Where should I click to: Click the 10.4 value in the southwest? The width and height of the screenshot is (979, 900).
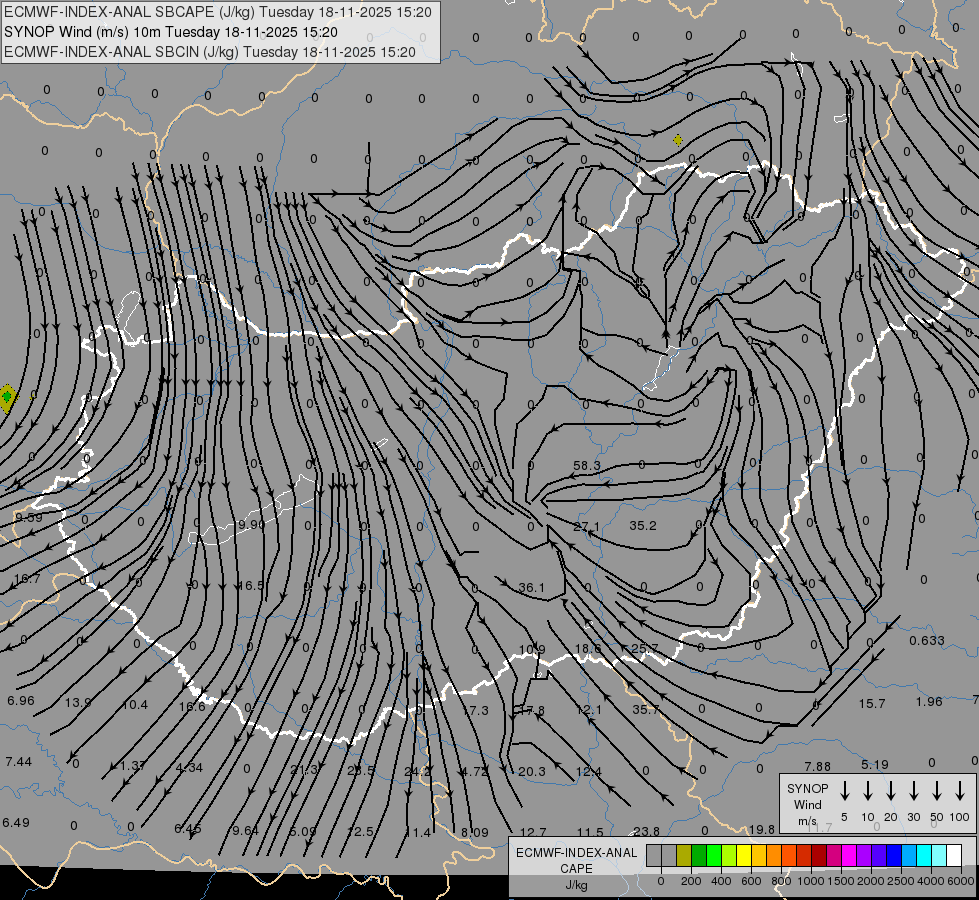(135, 705)
